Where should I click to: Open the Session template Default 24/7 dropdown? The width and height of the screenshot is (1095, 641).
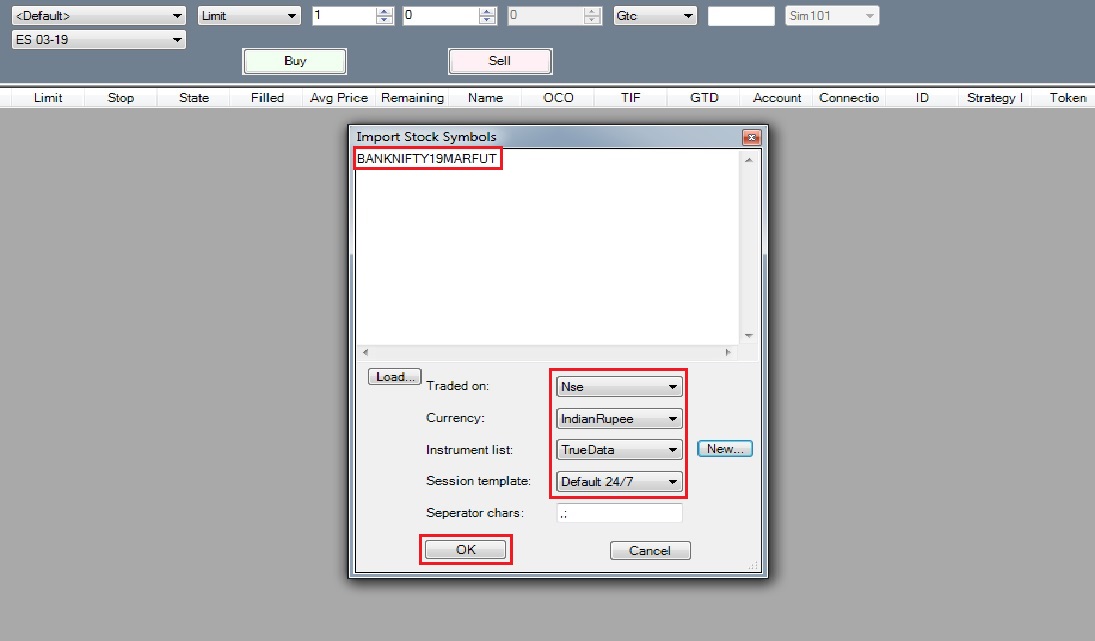(x=619, y=481)
